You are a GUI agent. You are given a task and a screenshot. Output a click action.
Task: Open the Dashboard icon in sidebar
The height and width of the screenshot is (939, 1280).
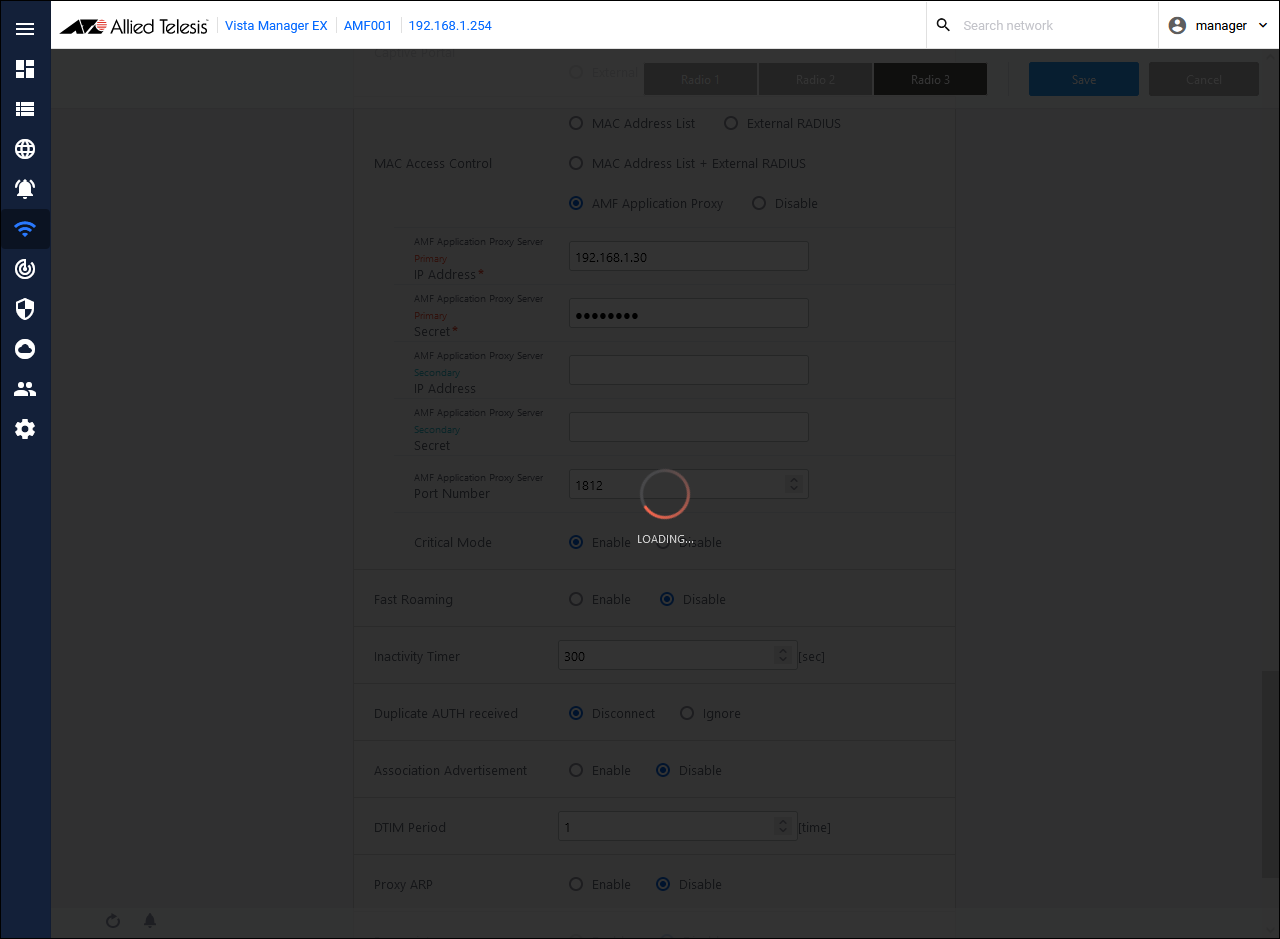point(25,69)
